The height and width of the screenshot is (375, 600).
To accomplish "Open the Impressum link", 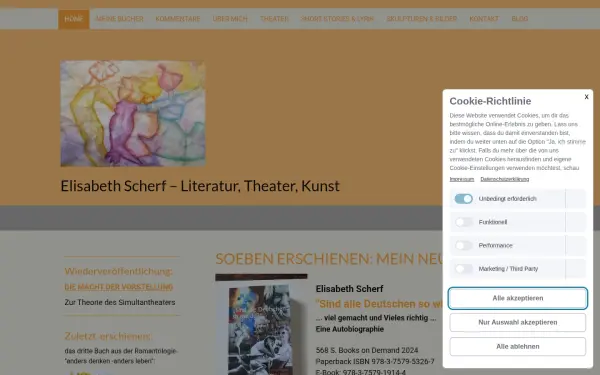I will tap(461, 179).
